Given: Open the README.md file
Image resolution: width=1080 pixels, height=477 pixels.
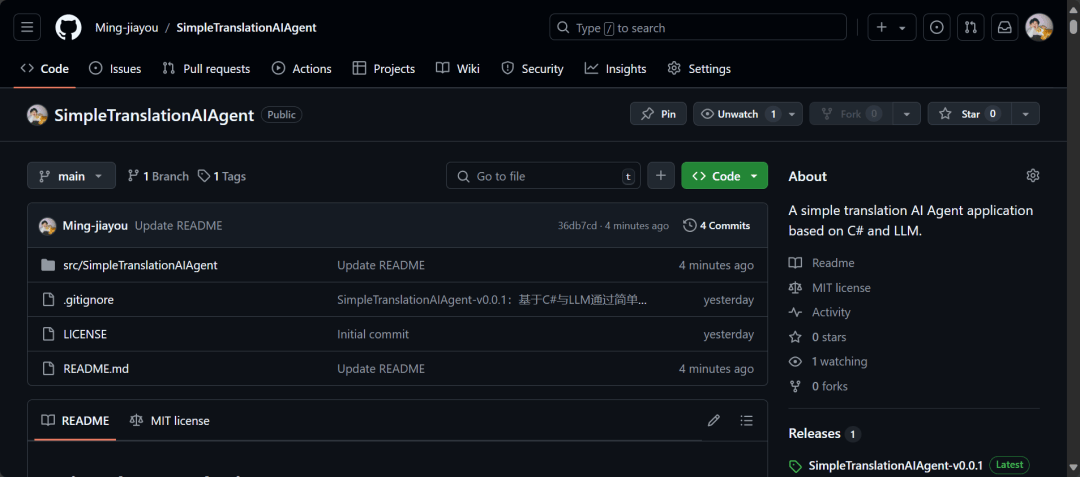Looking at the screenshot, I should pos(96,368).
